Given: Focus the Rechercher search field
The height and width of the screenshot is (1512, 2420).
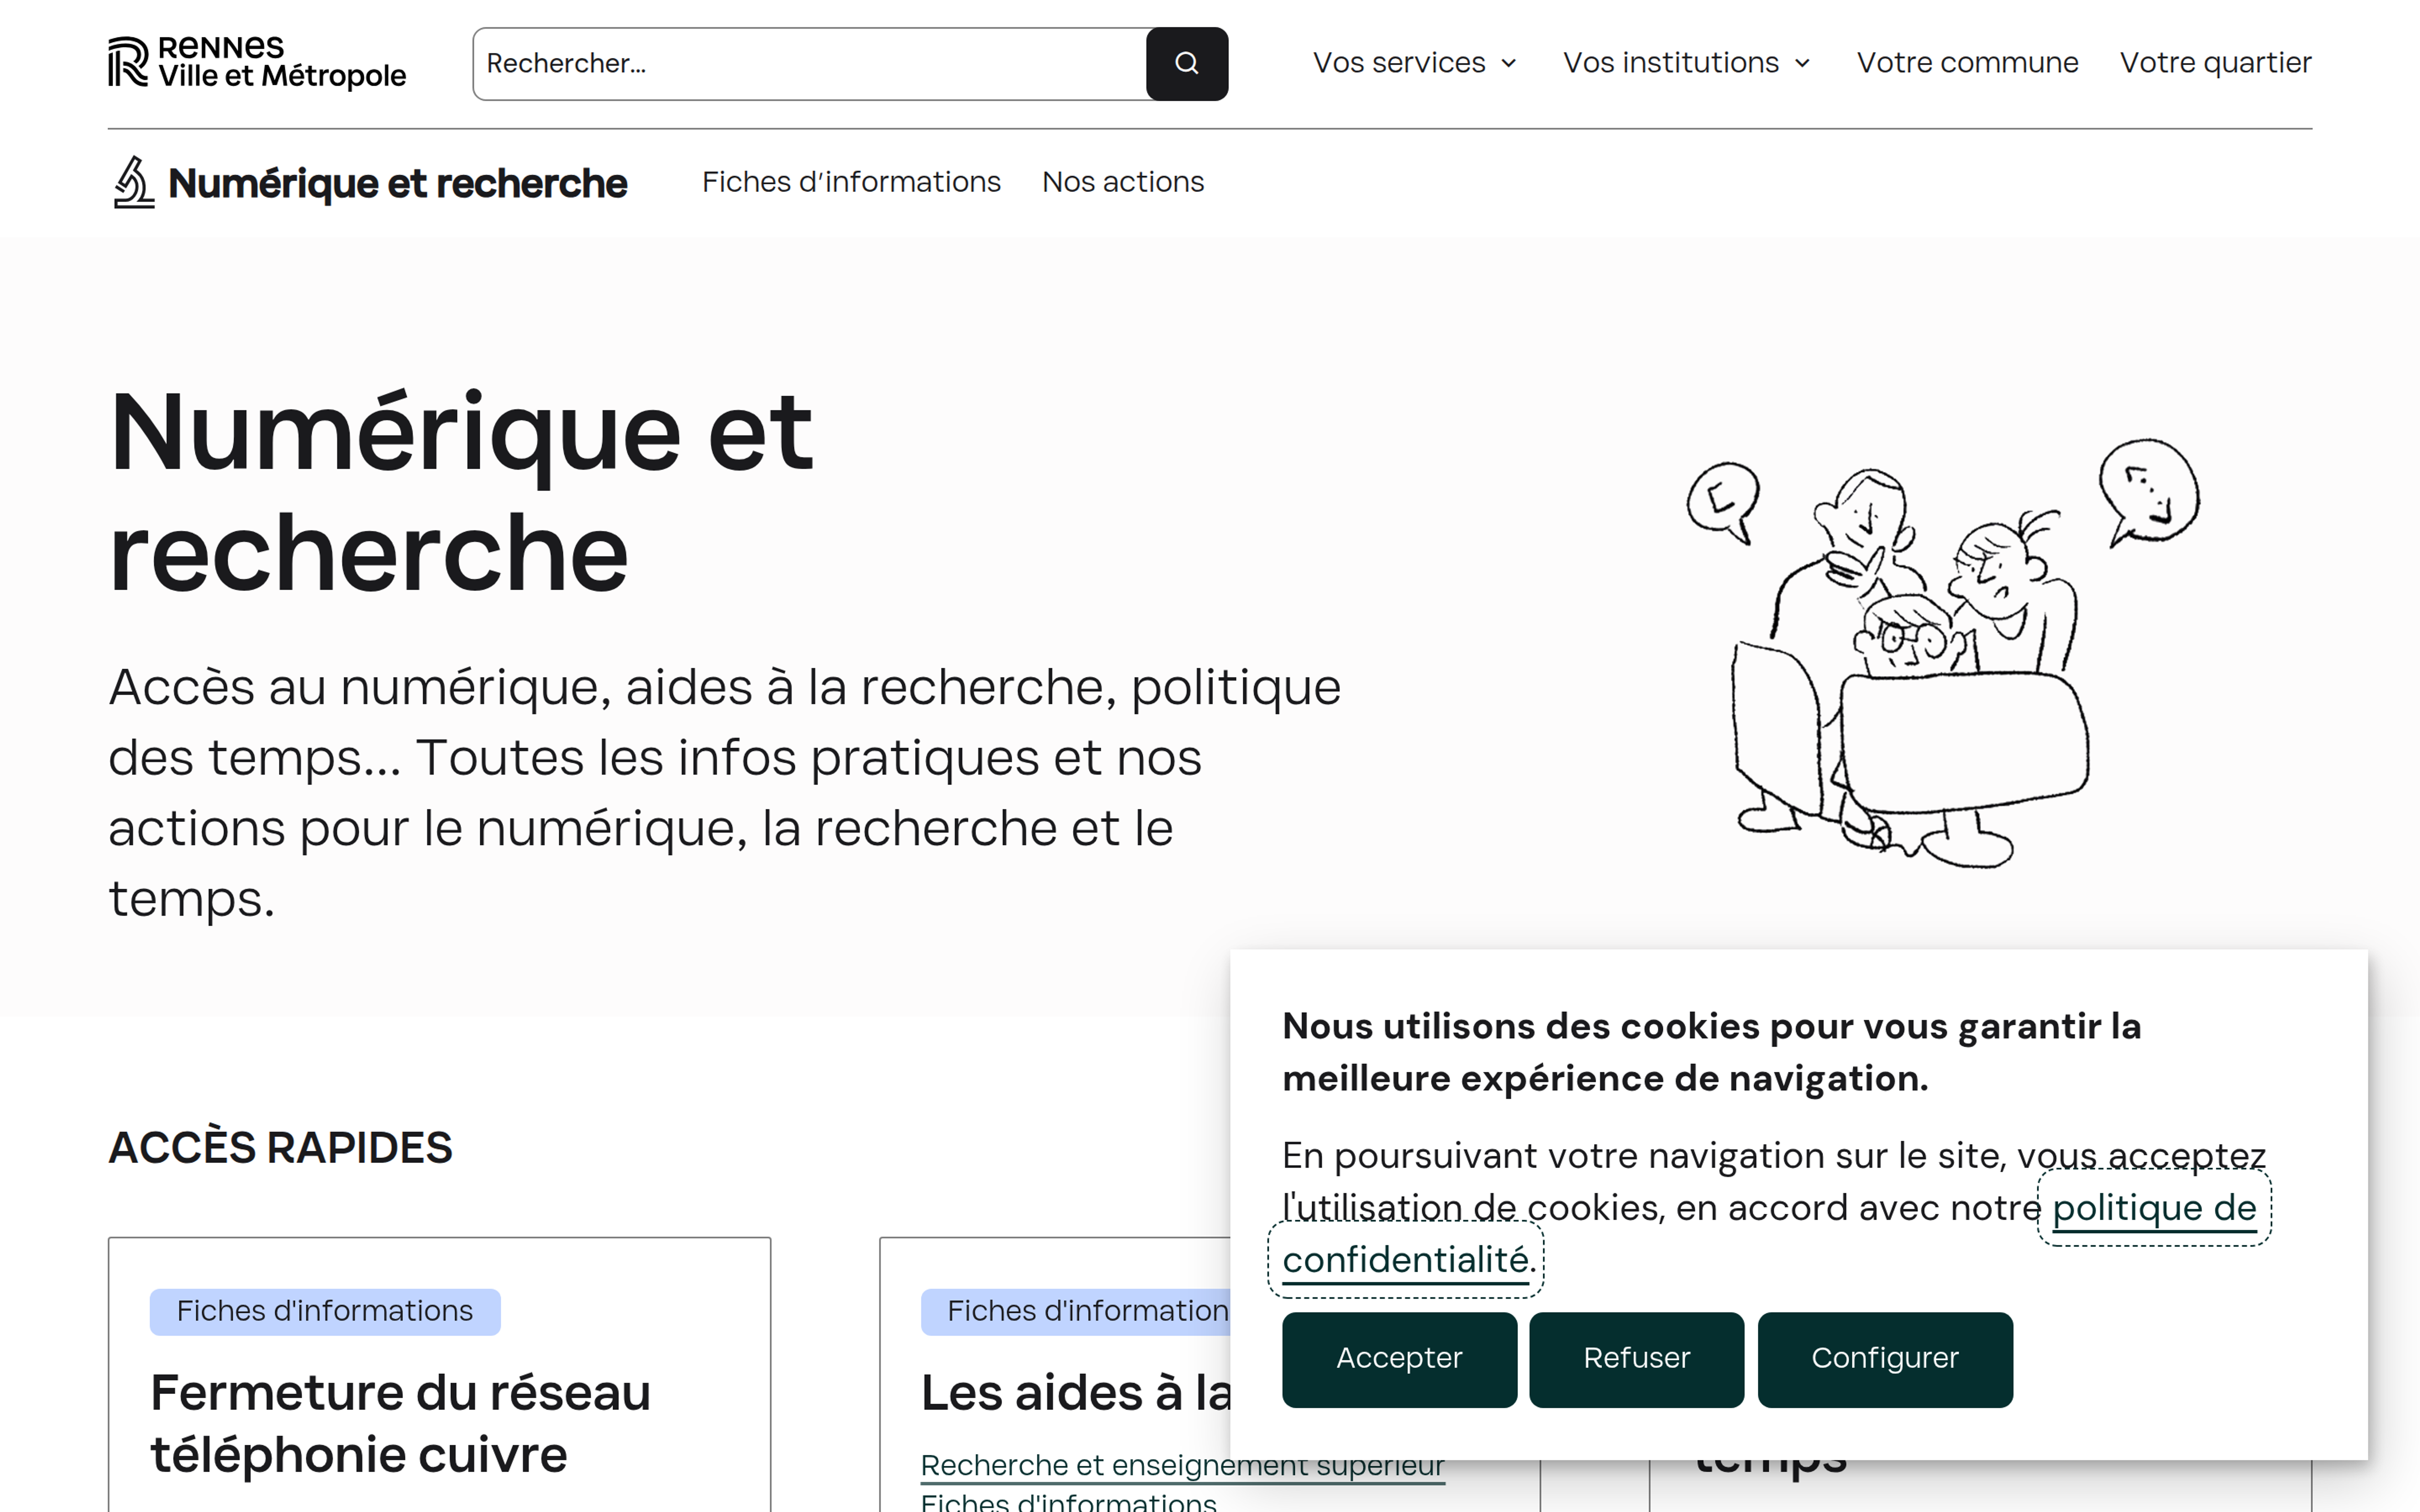Looking at the screenshot, I should (x=808, y=64).
